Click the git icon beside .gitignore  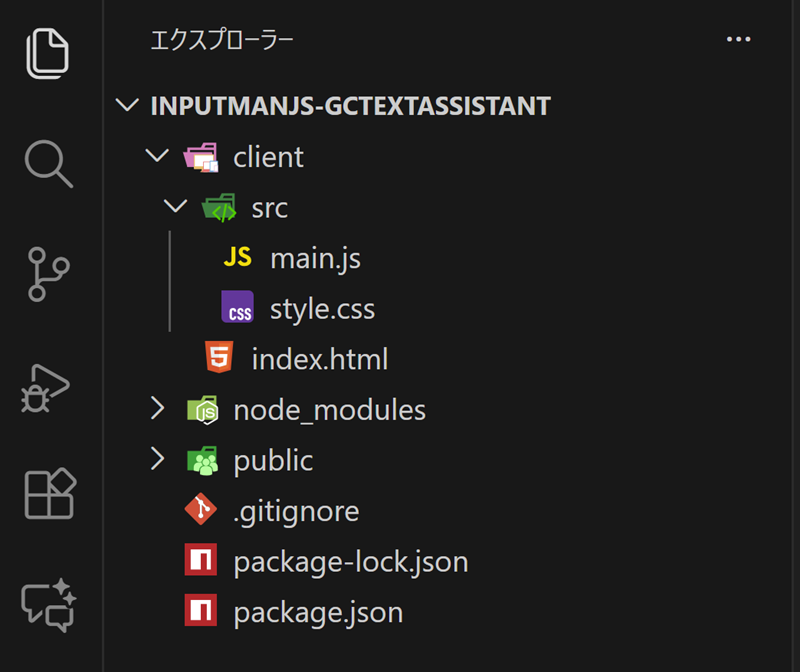(x=201, y=510)
